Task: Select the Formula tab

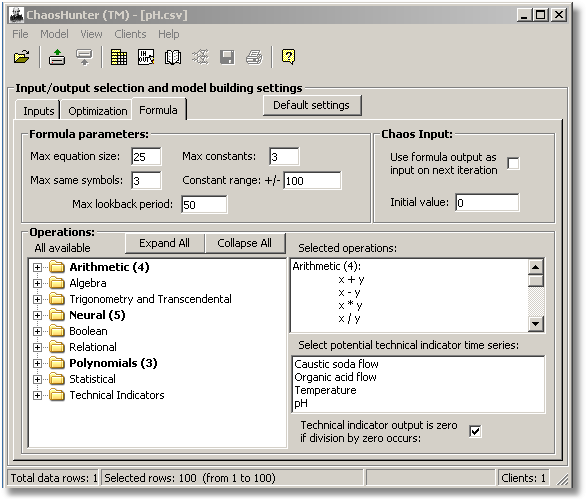Action: point(158,110)
